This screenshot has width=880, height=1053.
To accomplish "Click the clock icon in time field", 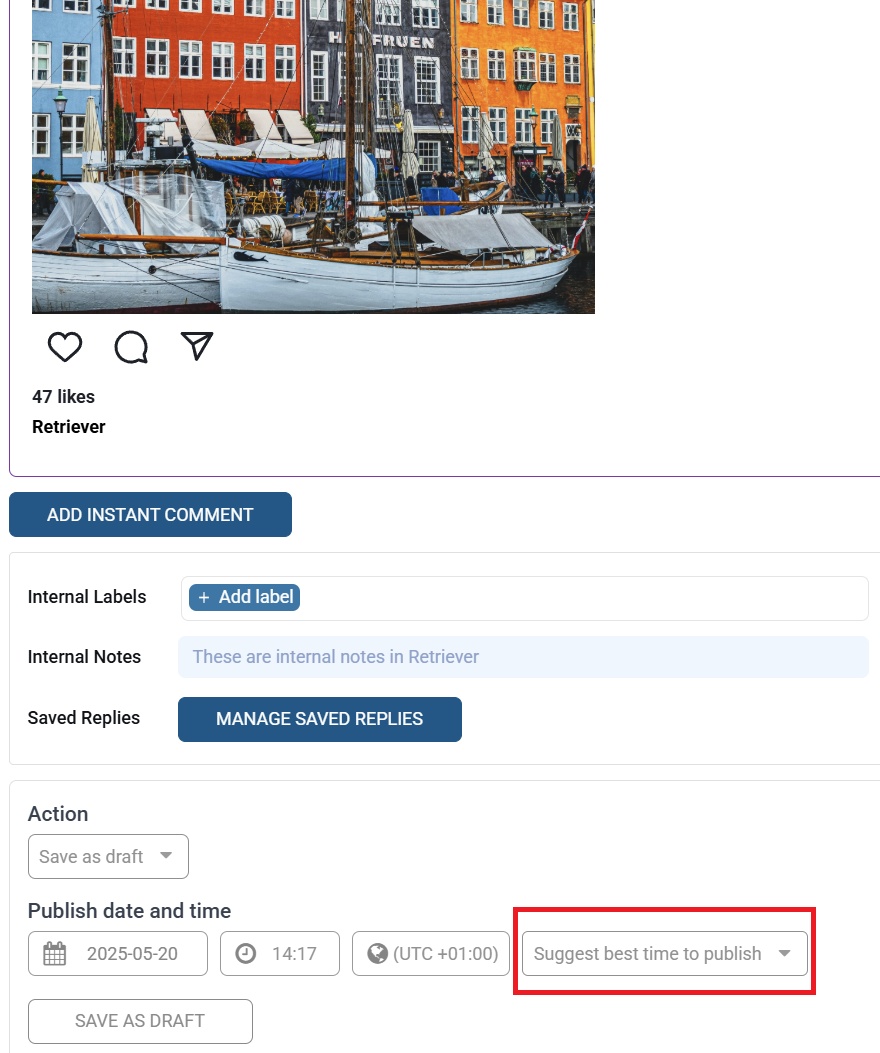I will (x=246, y=954).
